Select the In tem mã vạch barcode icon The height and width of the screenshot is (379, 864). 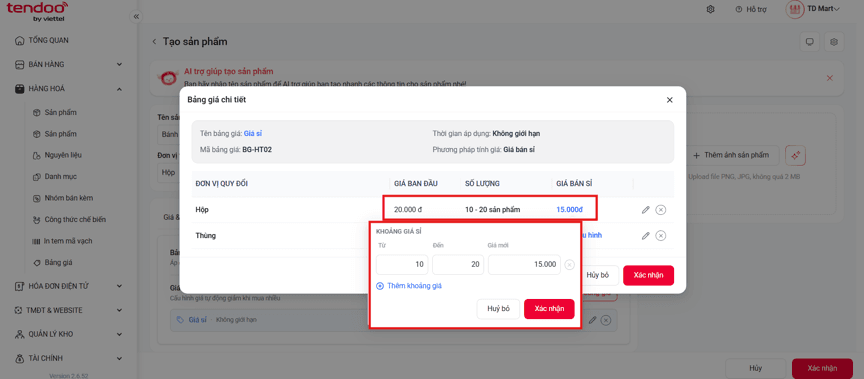[x=36, y=241]
